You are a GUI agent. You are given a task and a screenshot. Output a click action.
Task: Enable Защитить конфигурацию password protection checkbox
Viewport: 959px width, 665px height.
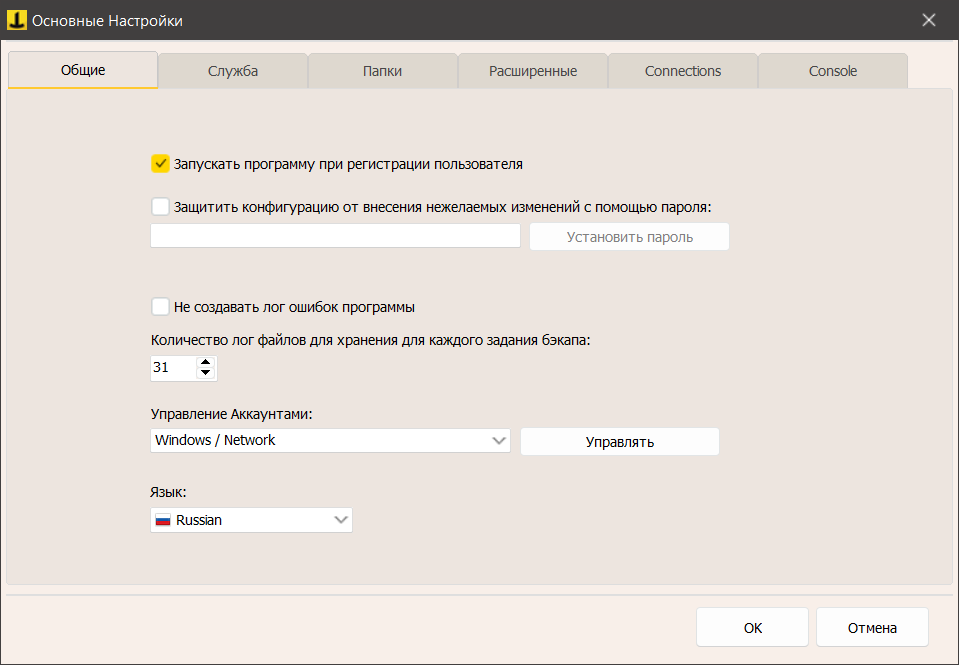coord(160,207)
